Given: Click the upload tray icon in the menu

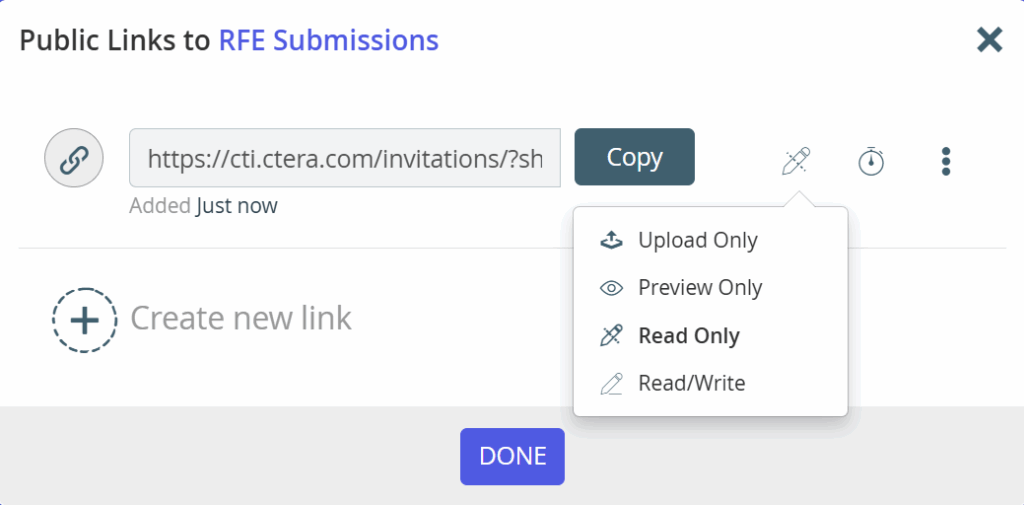Looking at the screenshot, I should [x=611, y=240].
